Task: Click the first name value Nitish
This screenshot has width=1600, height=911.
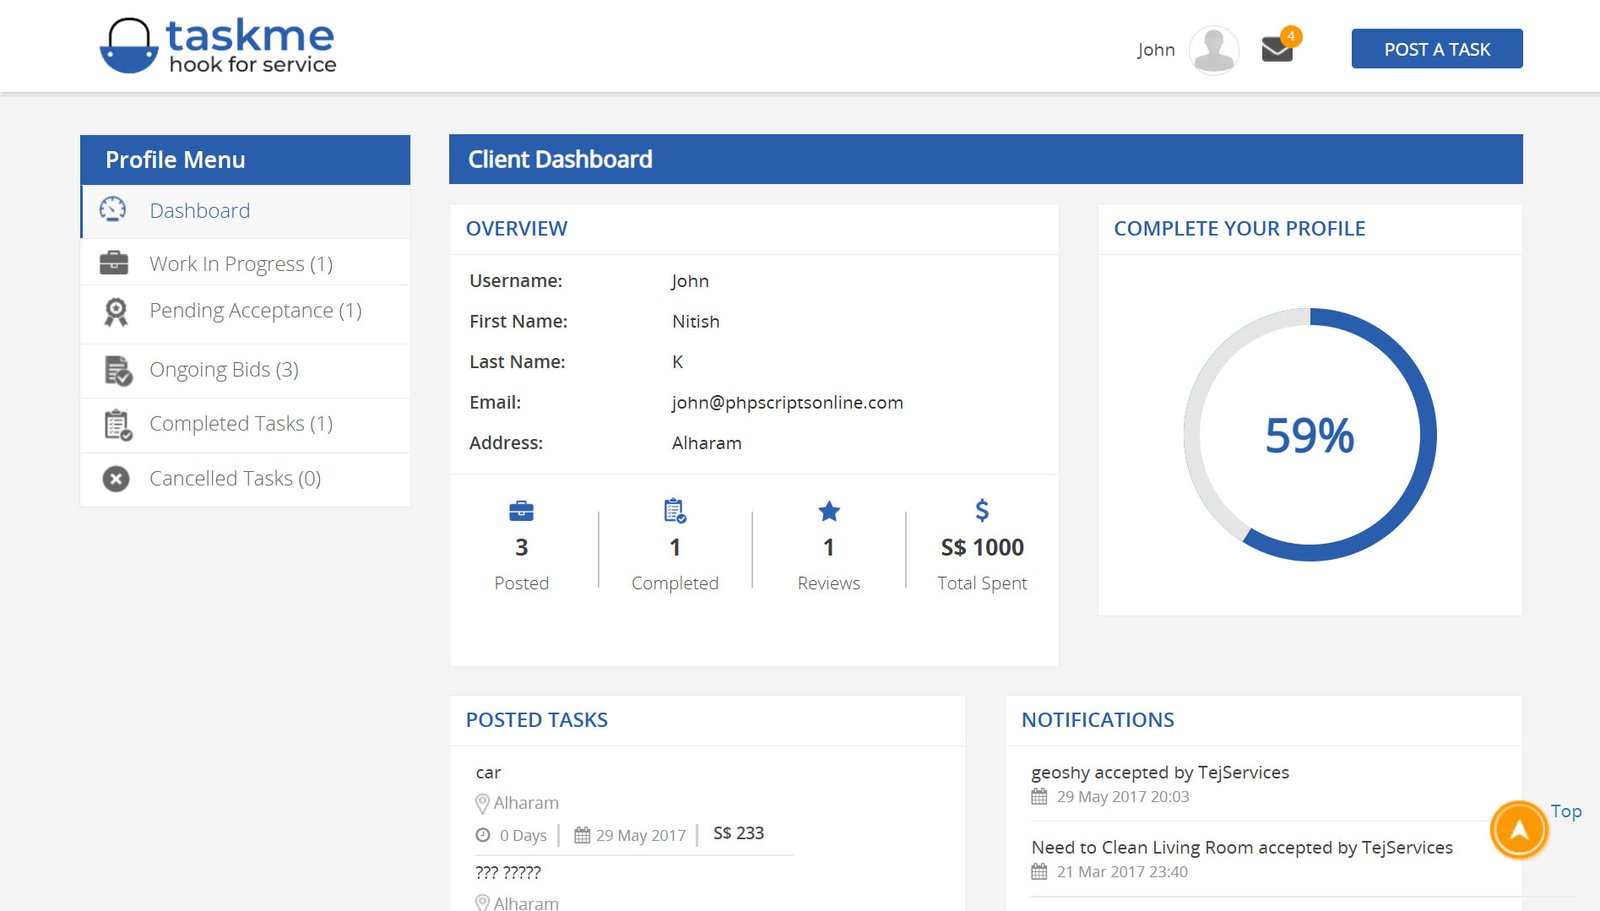Action: (x=696, y=322)
